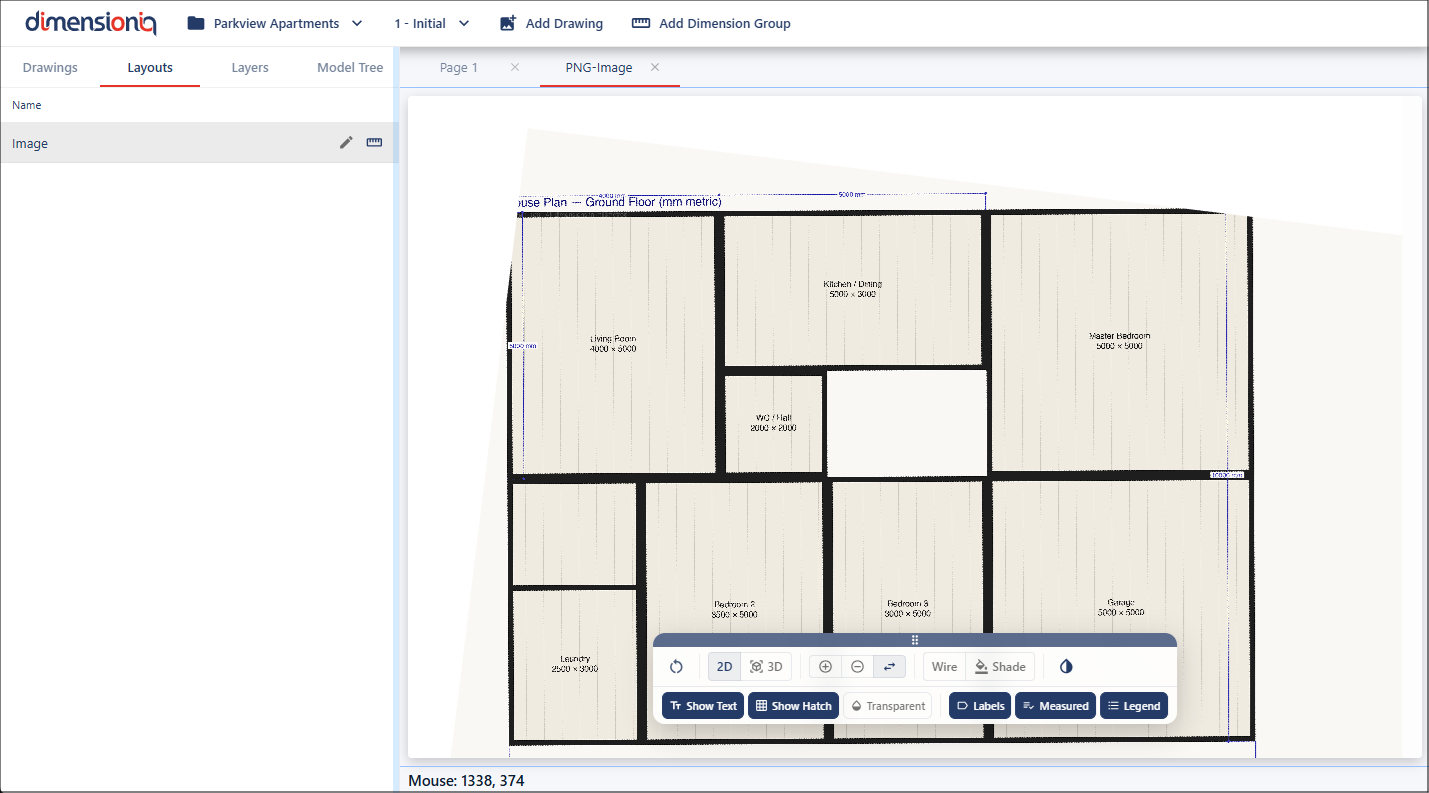This screenshot has width=1429, height=793.
Task: Close the PNG-Image tab
Action: (x=655, y=67)
